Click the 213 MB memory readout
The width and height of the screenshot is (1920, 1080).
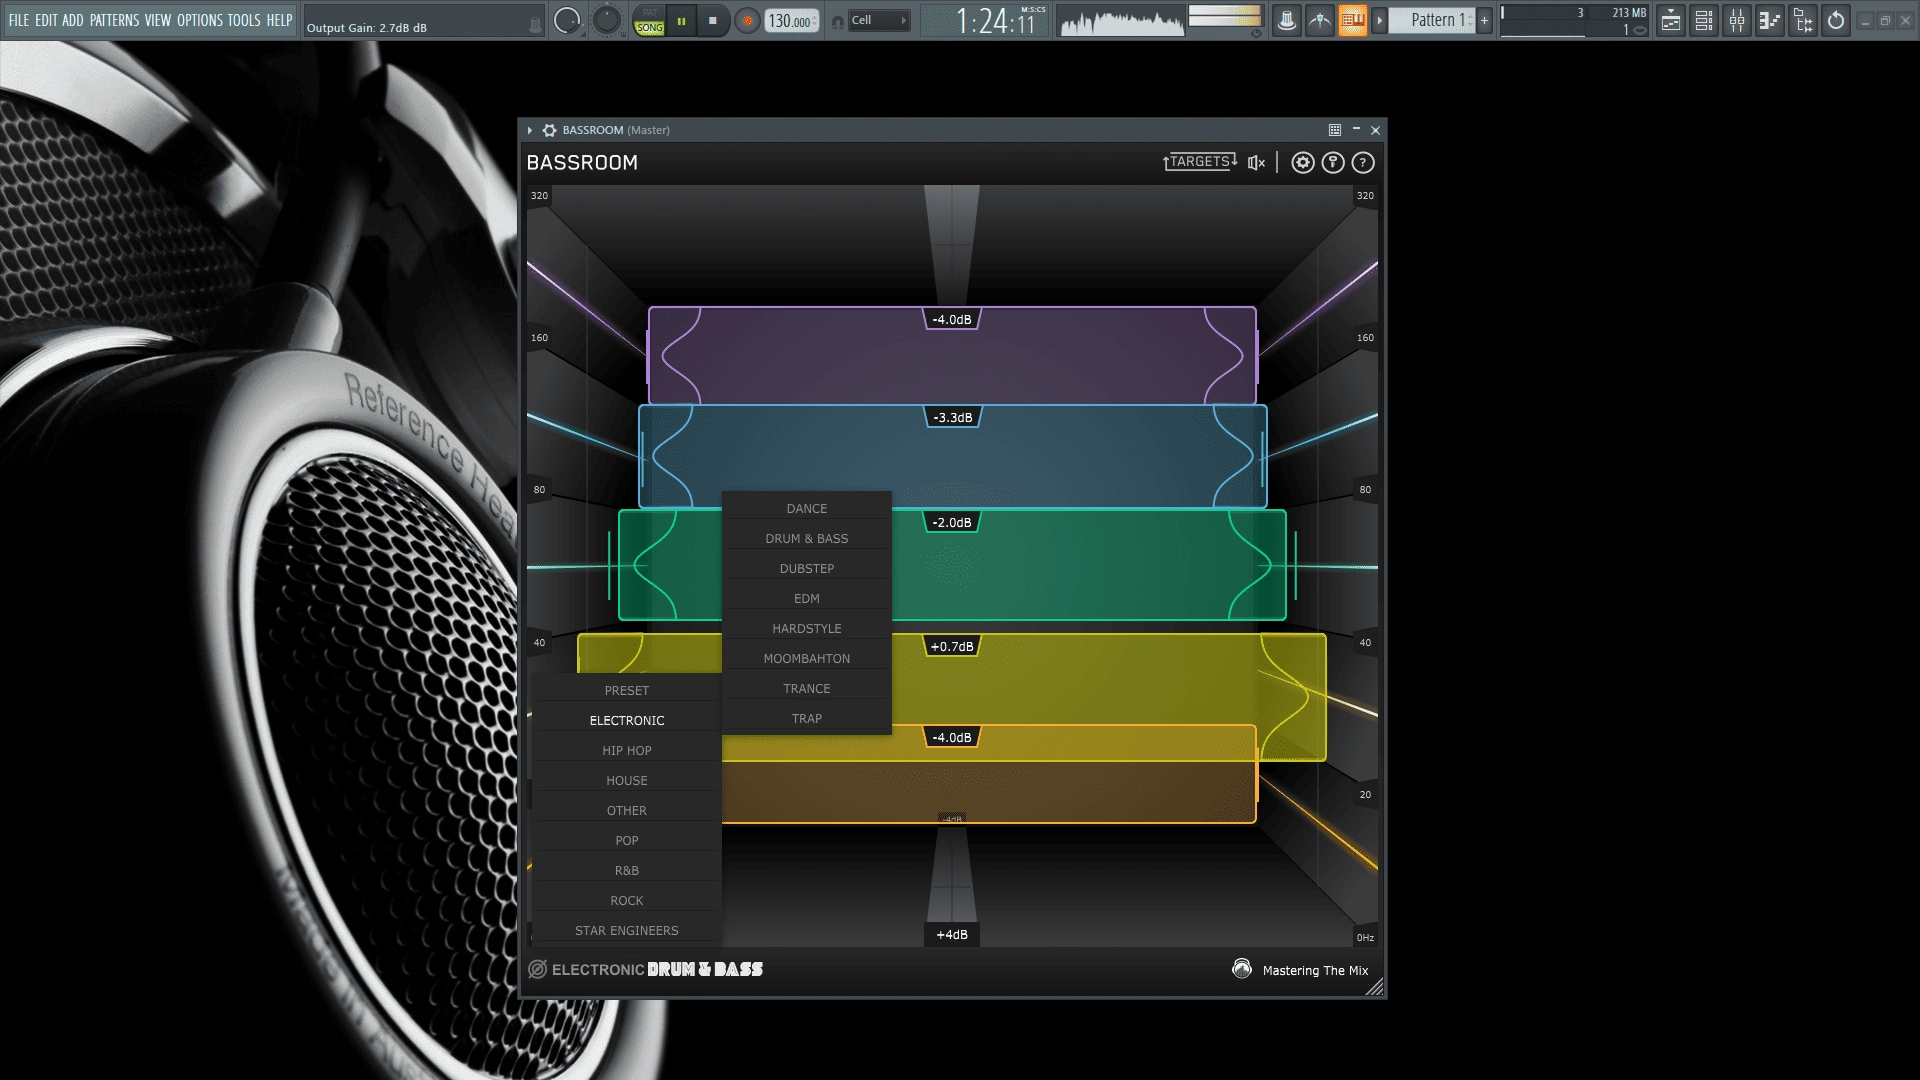pyautogui.click(x=1629, y=13)
